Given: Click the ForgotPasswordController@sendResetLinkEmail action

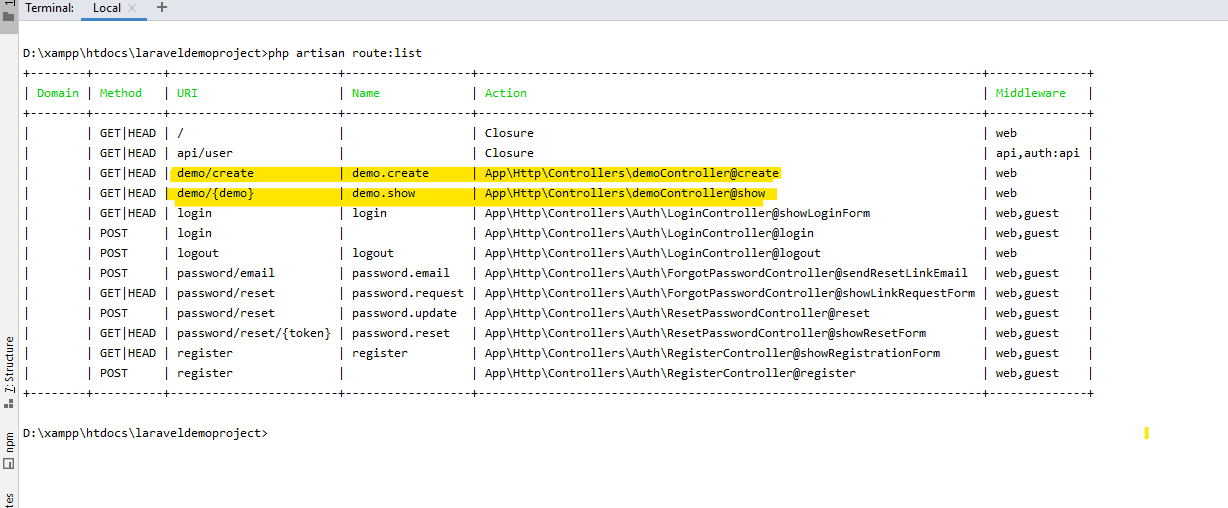Looking at the screenshot, I should pos(727,273).
